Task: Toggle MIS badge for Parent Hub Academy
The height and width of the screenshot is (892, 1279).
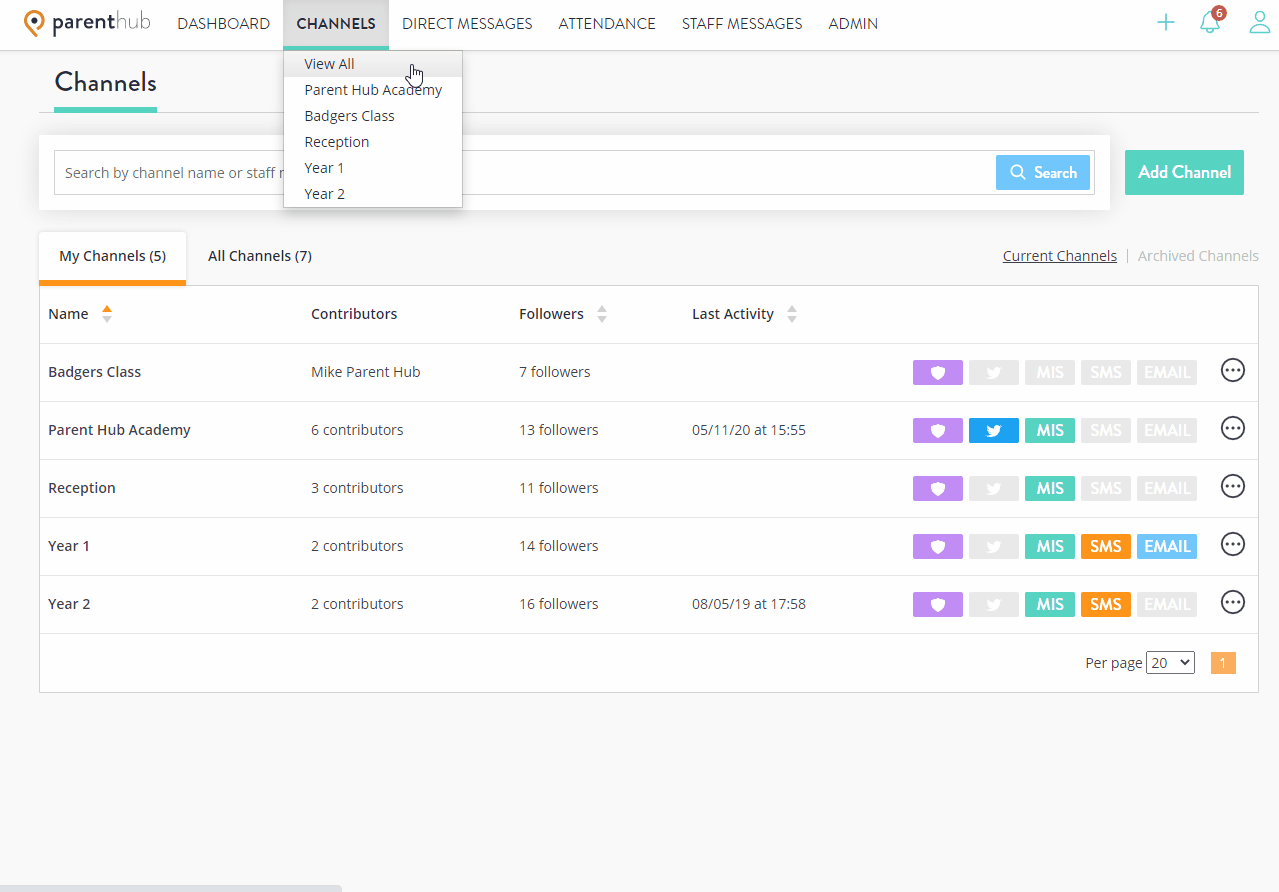Action: point(1050,430)
